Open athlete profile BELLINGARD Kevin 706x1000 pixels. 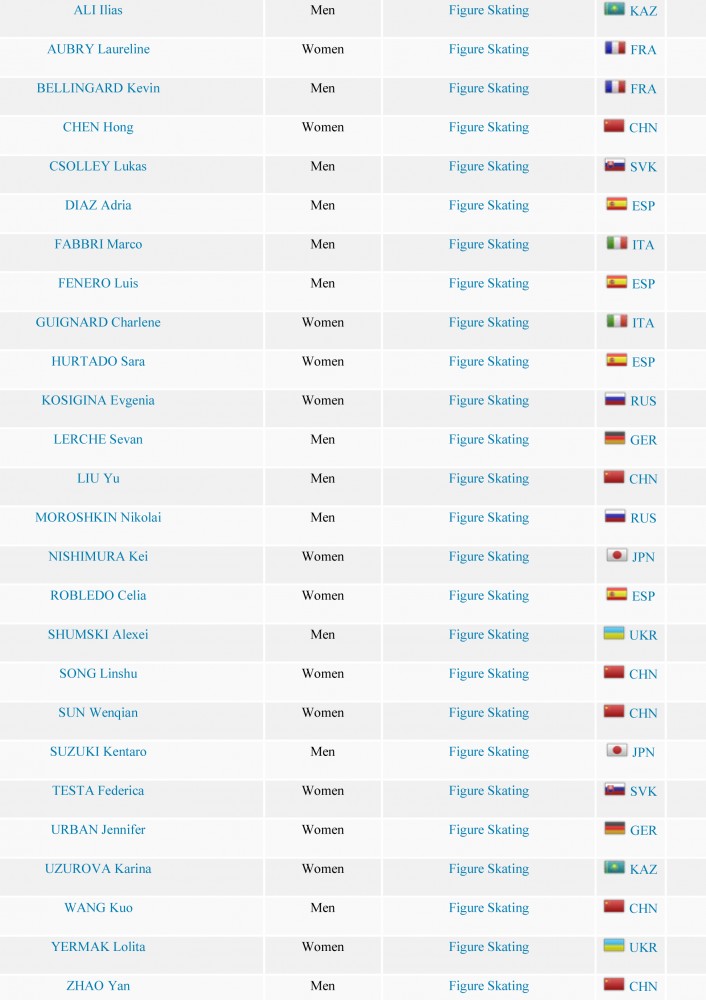pos(98,88)
